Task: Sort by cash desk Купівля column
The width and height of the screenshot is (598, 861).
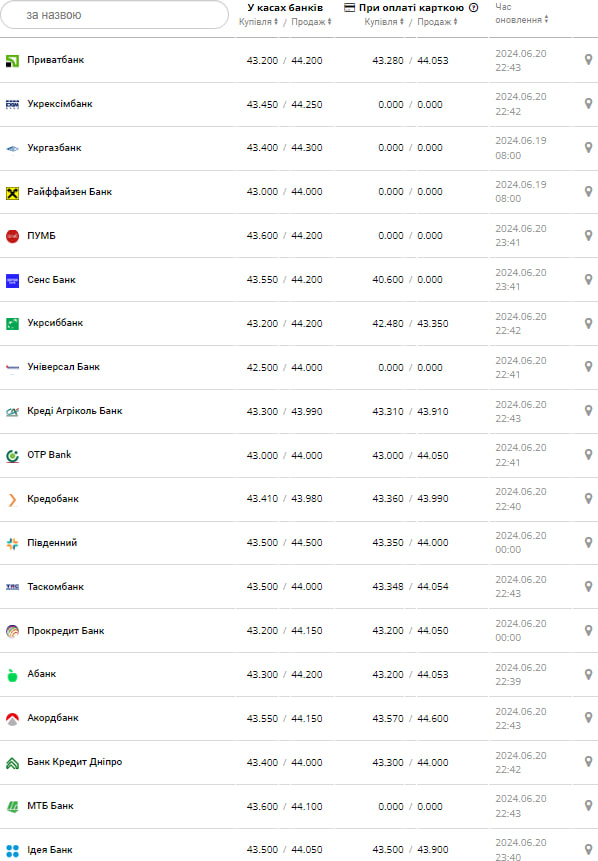Action: (258, 22)
